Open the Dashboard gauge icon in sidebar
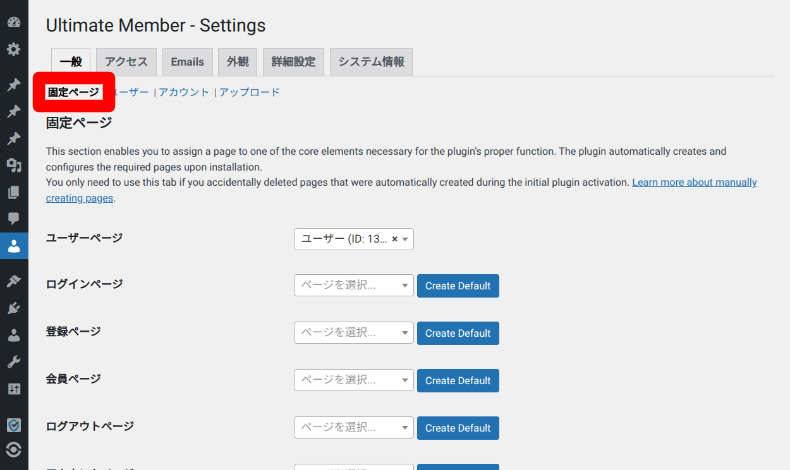790x470 pixels. 14,21
